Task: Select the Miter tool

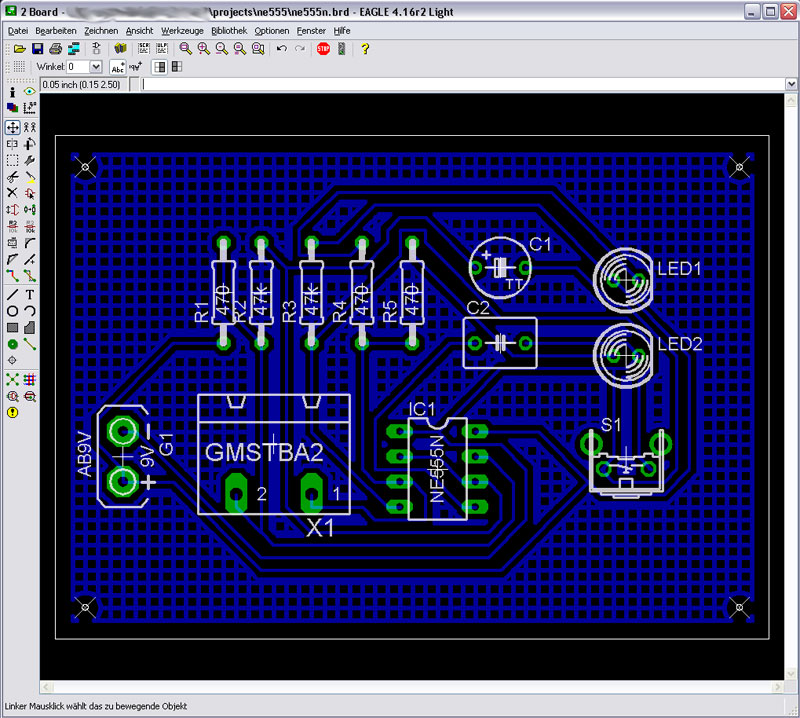Action: (x=30, y=243)
